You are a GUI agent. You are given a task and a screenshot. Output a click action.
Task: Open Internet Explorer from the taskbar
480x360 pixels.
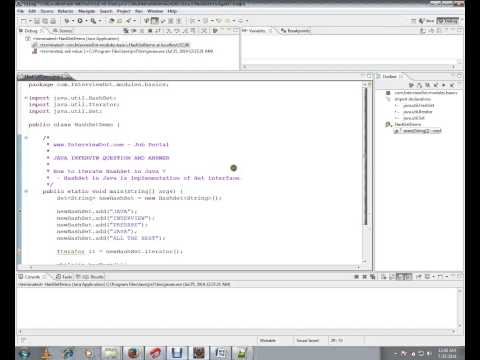tap(69, 353)
